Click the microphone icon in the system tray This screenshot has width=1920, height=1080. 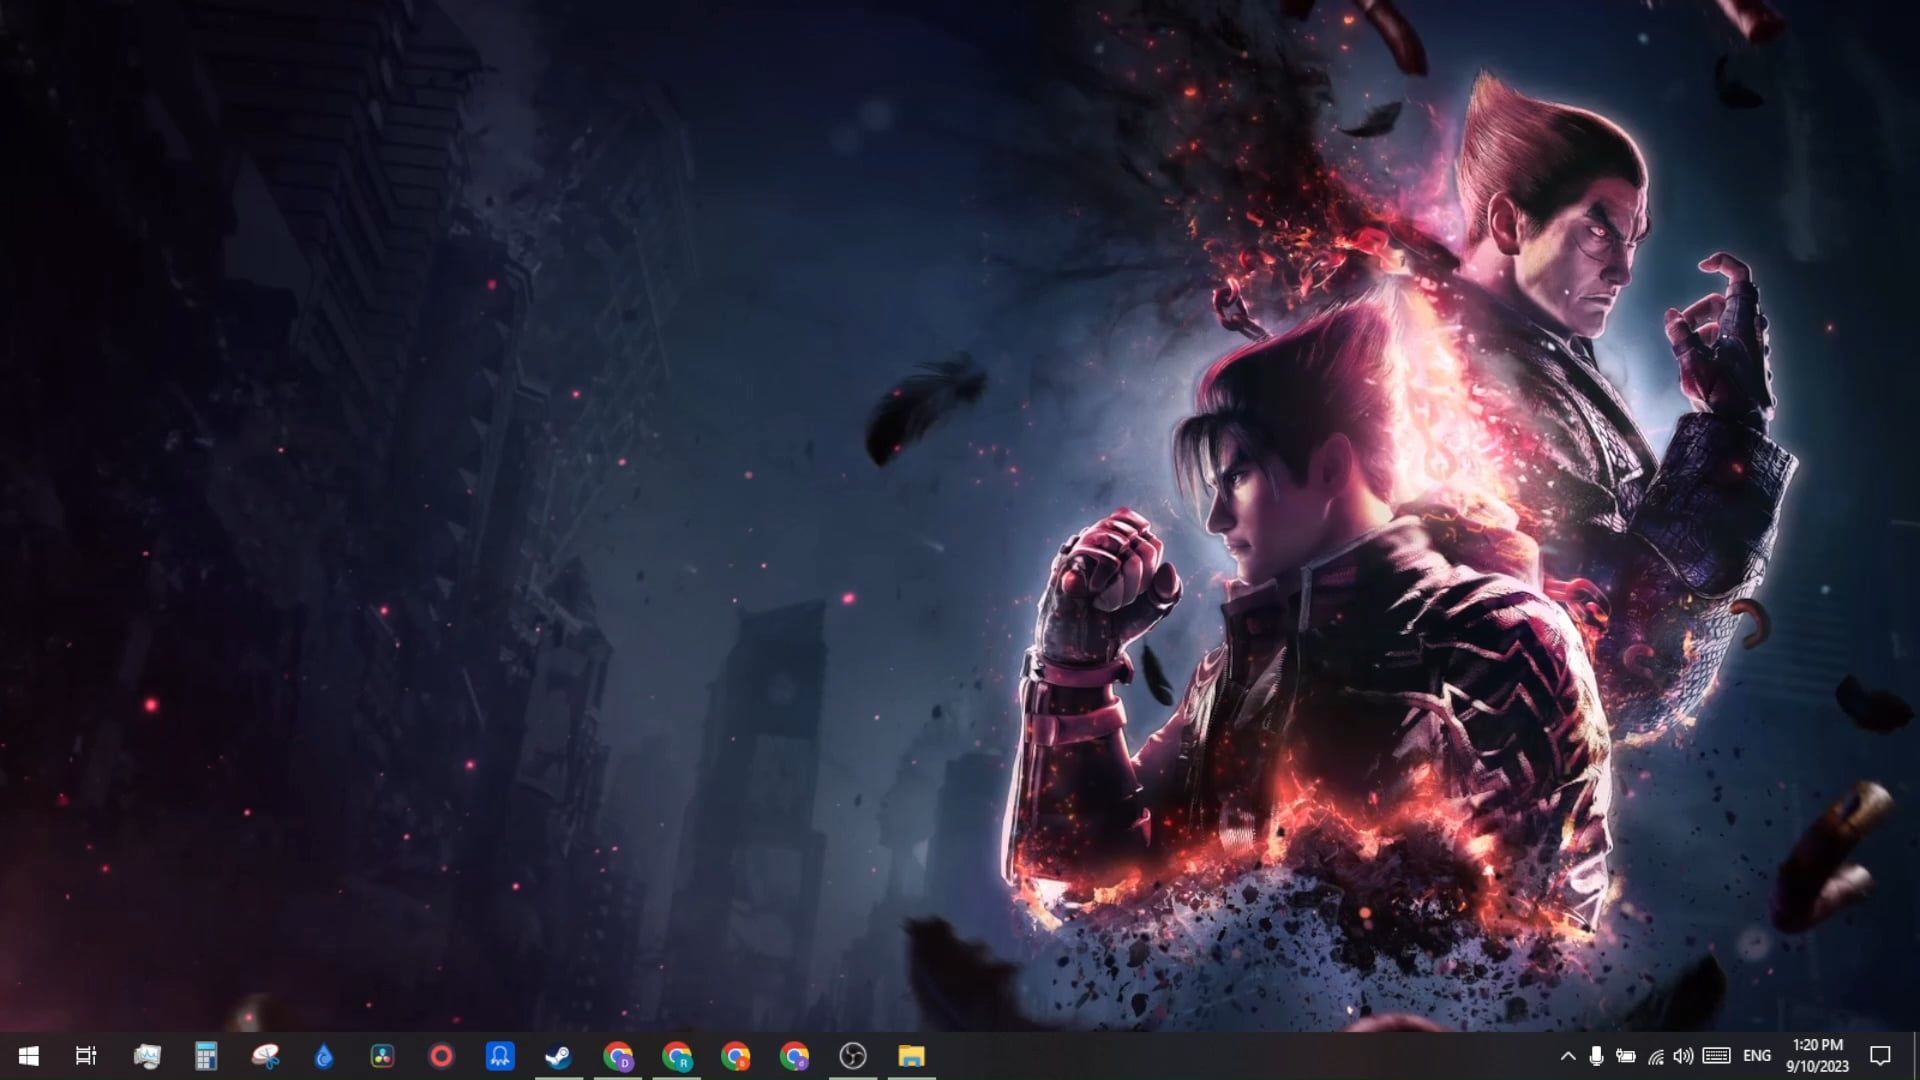tap(1598, 1055)
